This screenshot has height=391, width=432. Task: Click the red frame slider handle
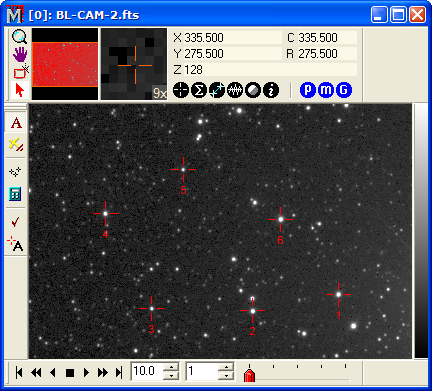pyautogui.click(x=249, y=375)
